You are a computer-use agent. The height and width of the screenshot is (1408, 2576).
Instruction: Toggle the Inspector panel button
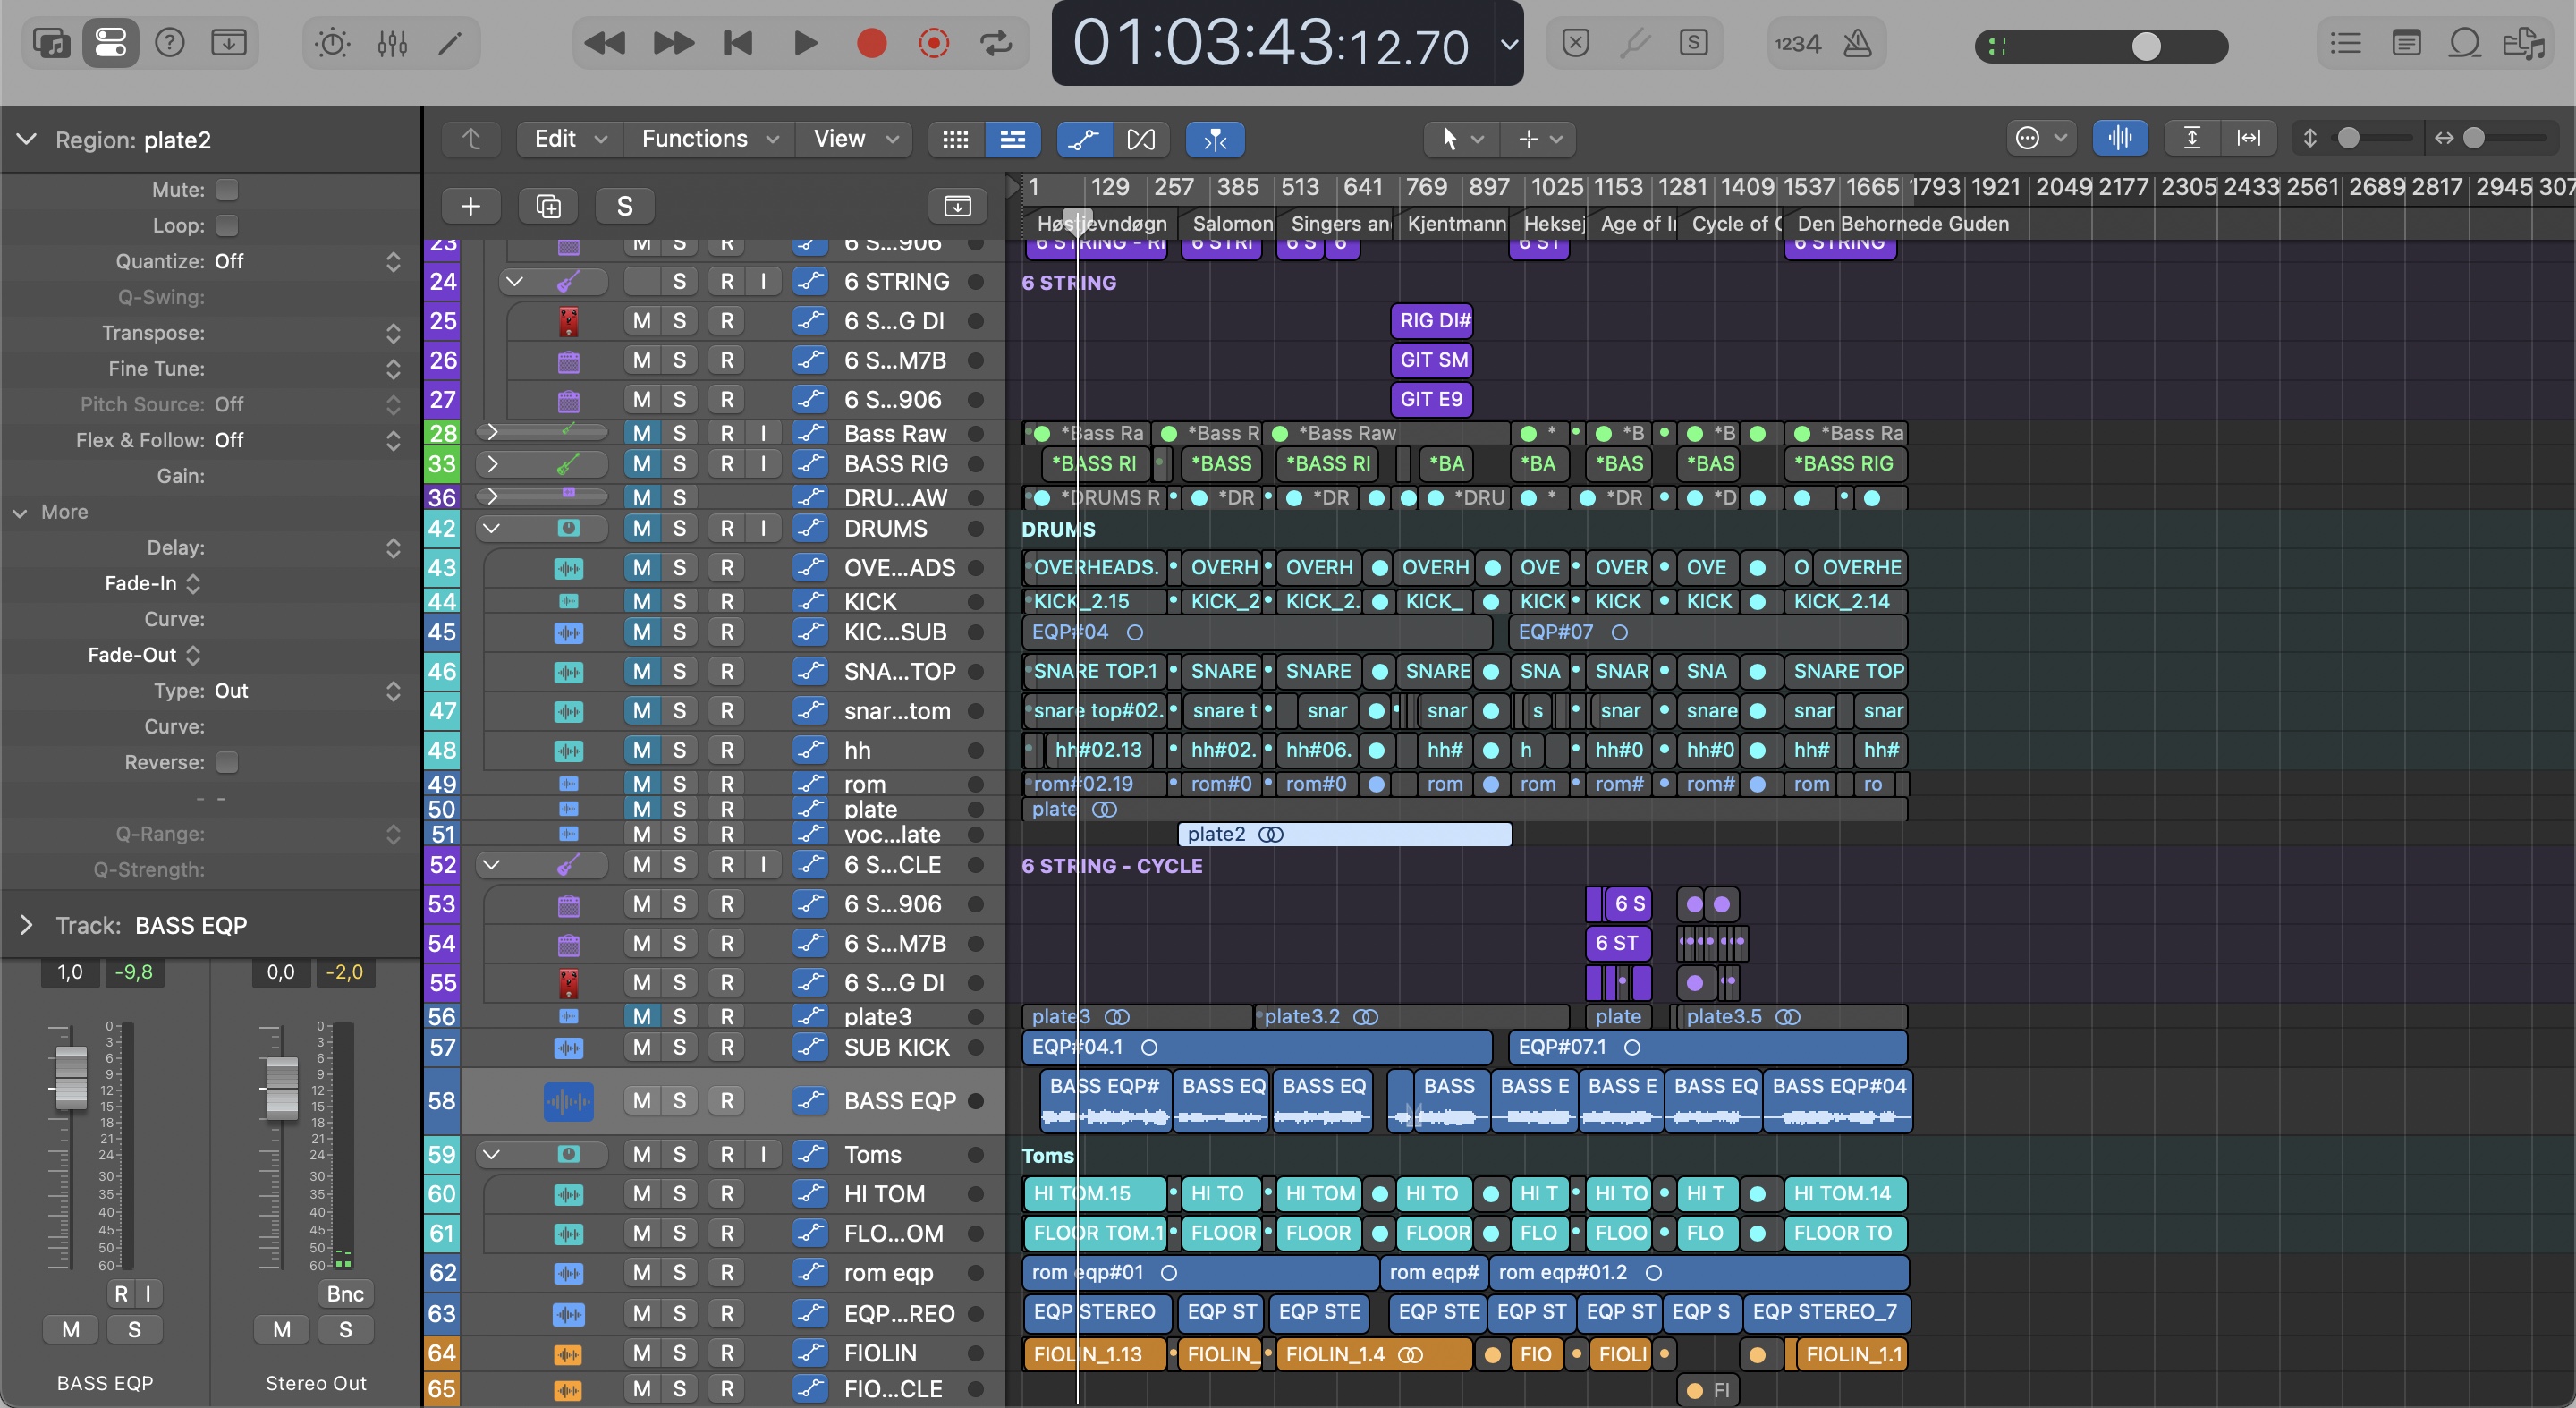coord(110,44)
